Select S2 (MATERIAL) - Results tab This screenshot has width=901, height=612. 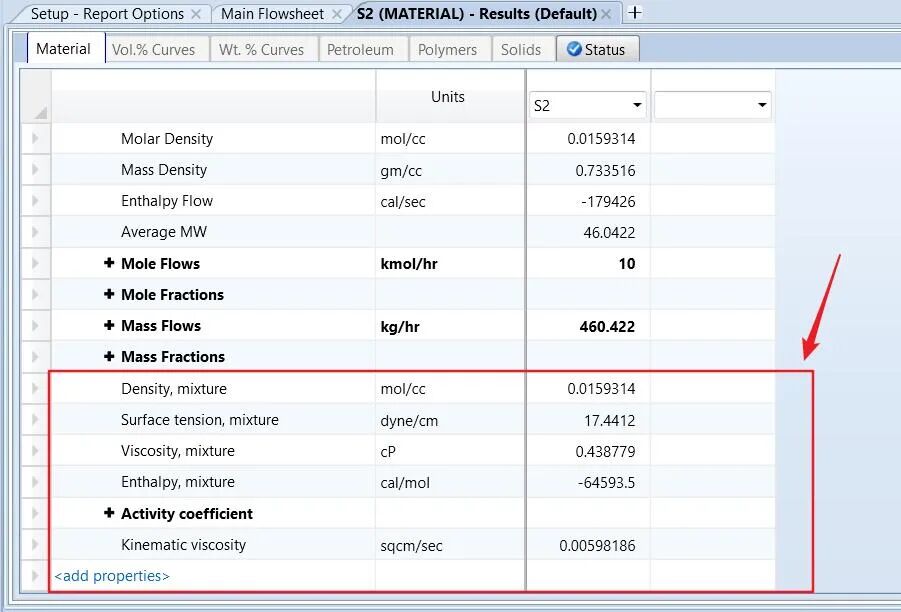[x=476, y=14]
